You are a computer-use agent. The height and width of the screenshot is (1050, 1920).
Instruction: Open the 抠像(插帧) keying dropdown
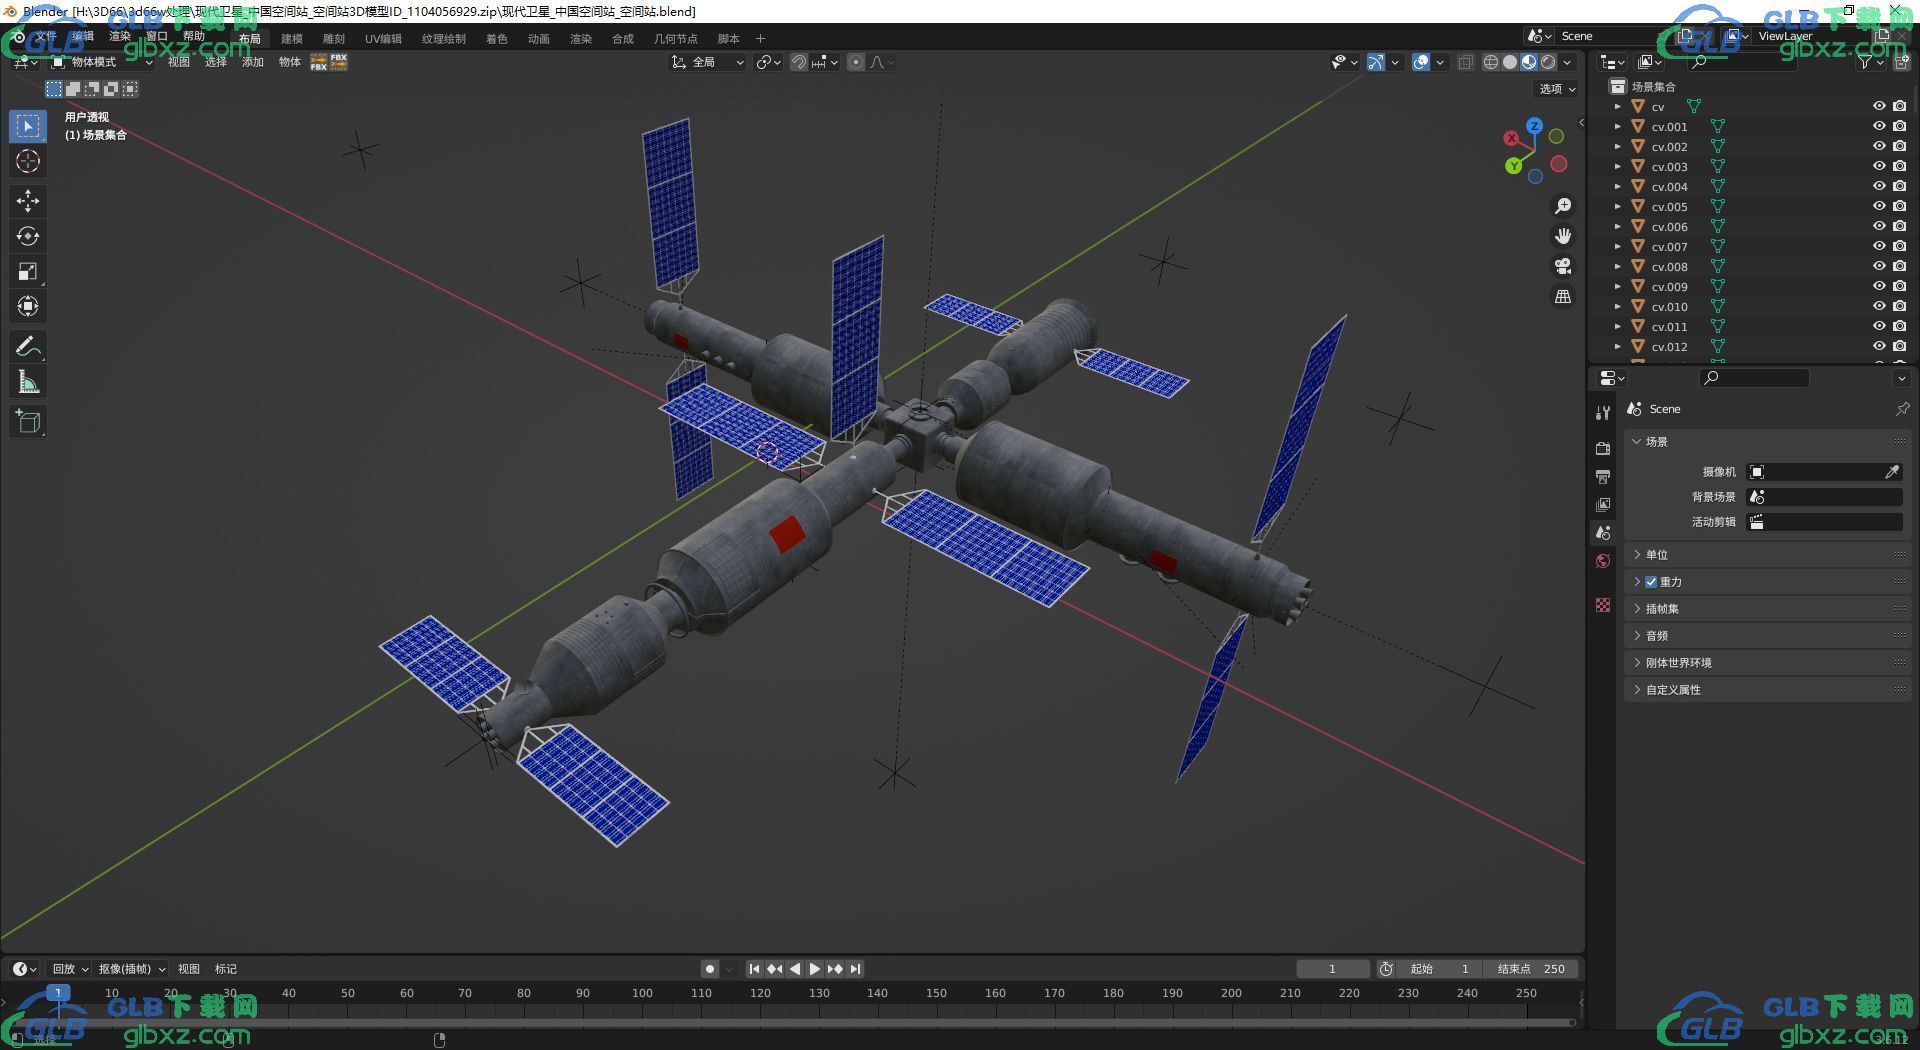click(x=132, y=969)
